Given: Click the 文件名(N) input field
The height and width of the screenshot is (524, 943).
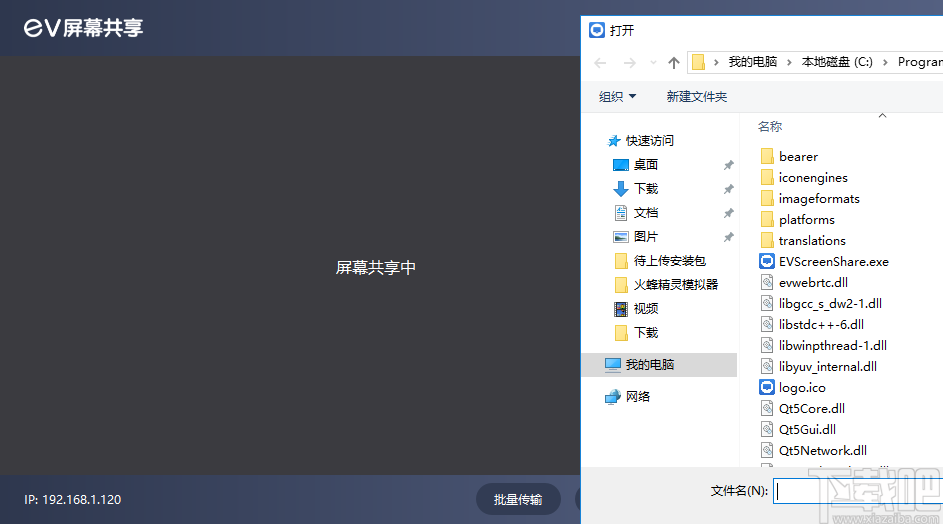Looking at the screenshot, I should click(858, 492).
